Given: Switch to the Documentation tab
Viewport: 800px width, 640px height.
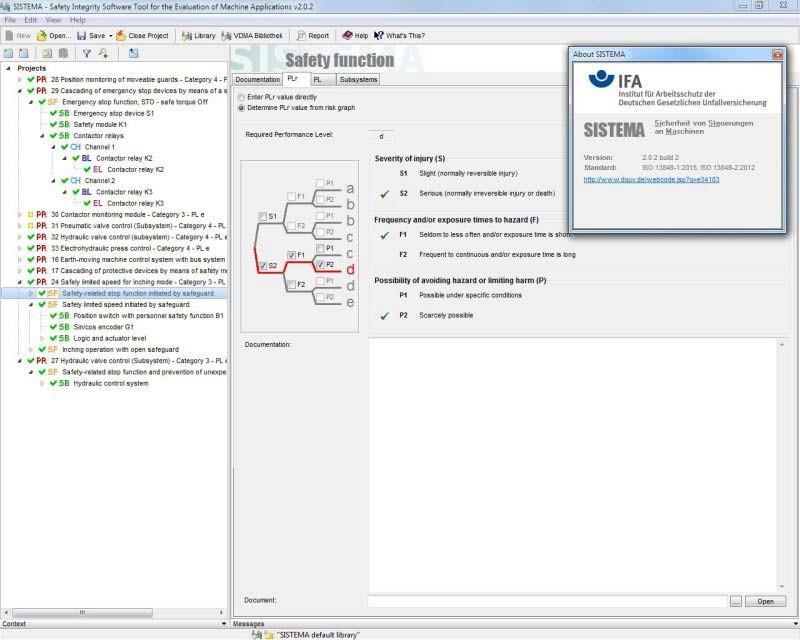Looking at the screenshot, I should pyautogui.click(x=258, y=80).
